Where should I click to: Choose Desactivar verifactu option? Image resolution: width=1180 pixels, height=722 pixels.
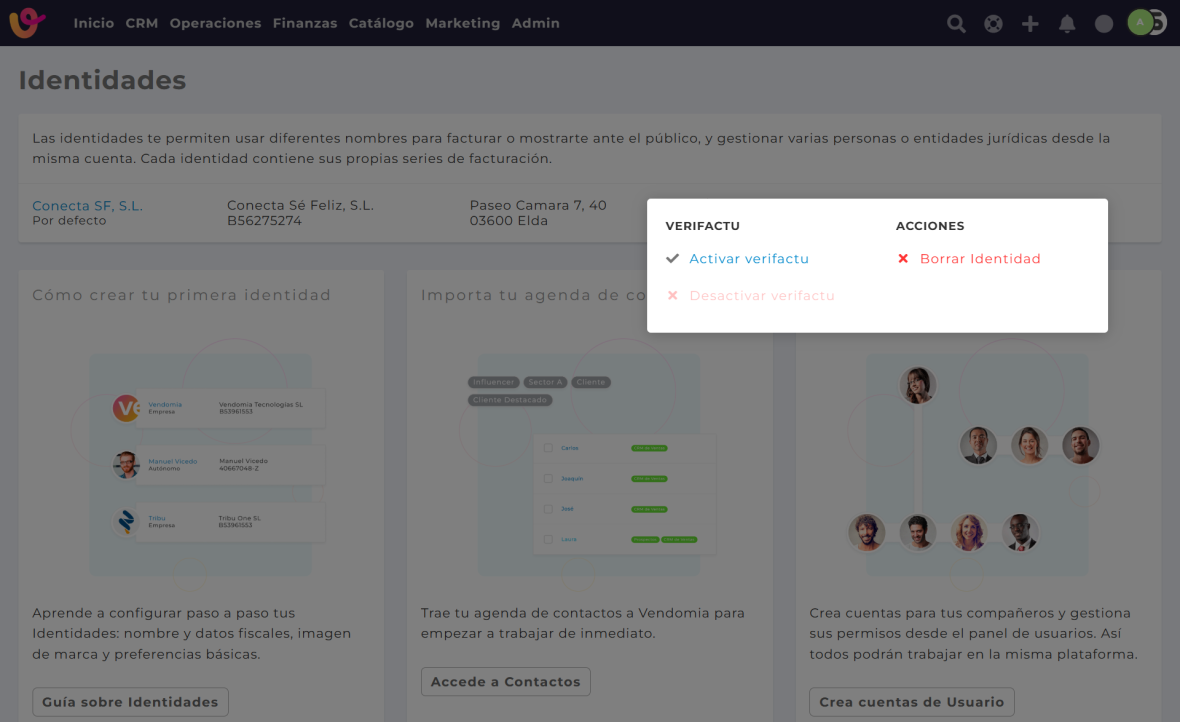pyautogui.click(x=761, y=296)
